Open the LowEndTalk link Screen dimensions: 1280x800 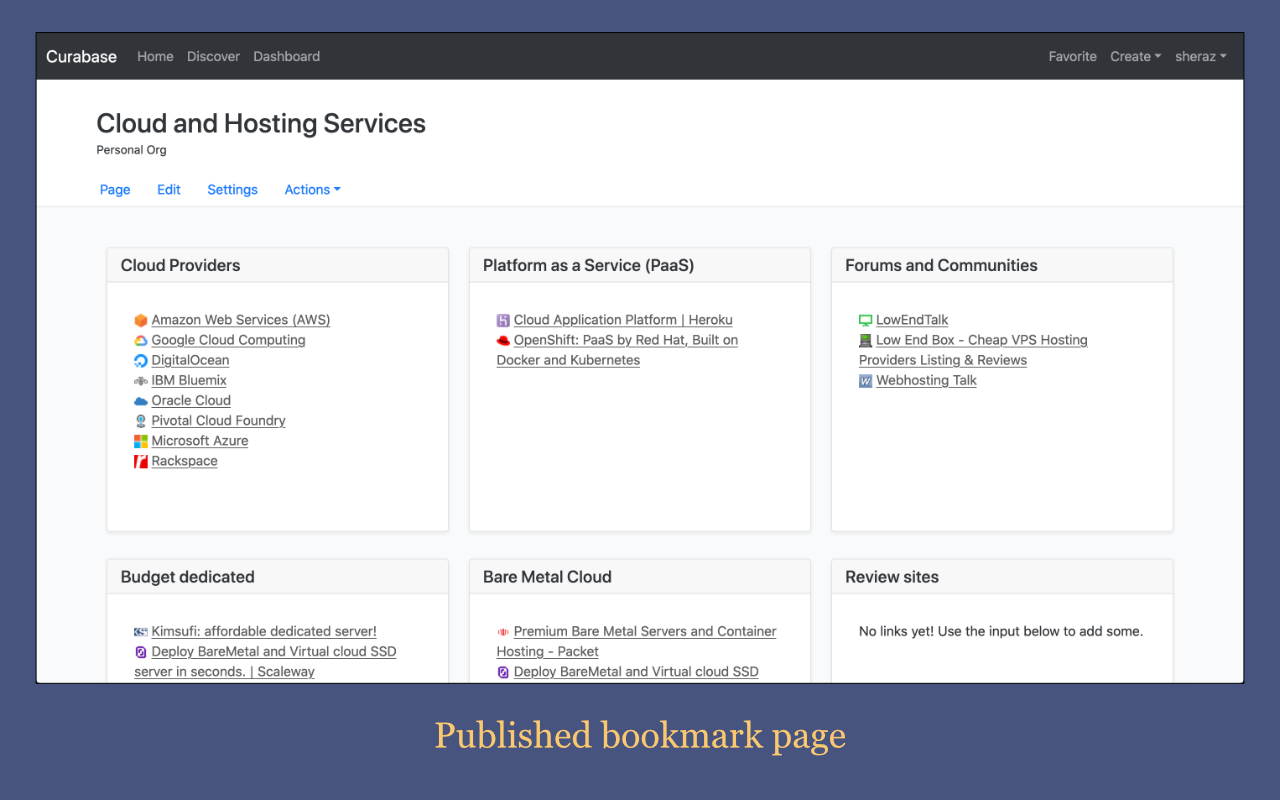click(912, 320)
